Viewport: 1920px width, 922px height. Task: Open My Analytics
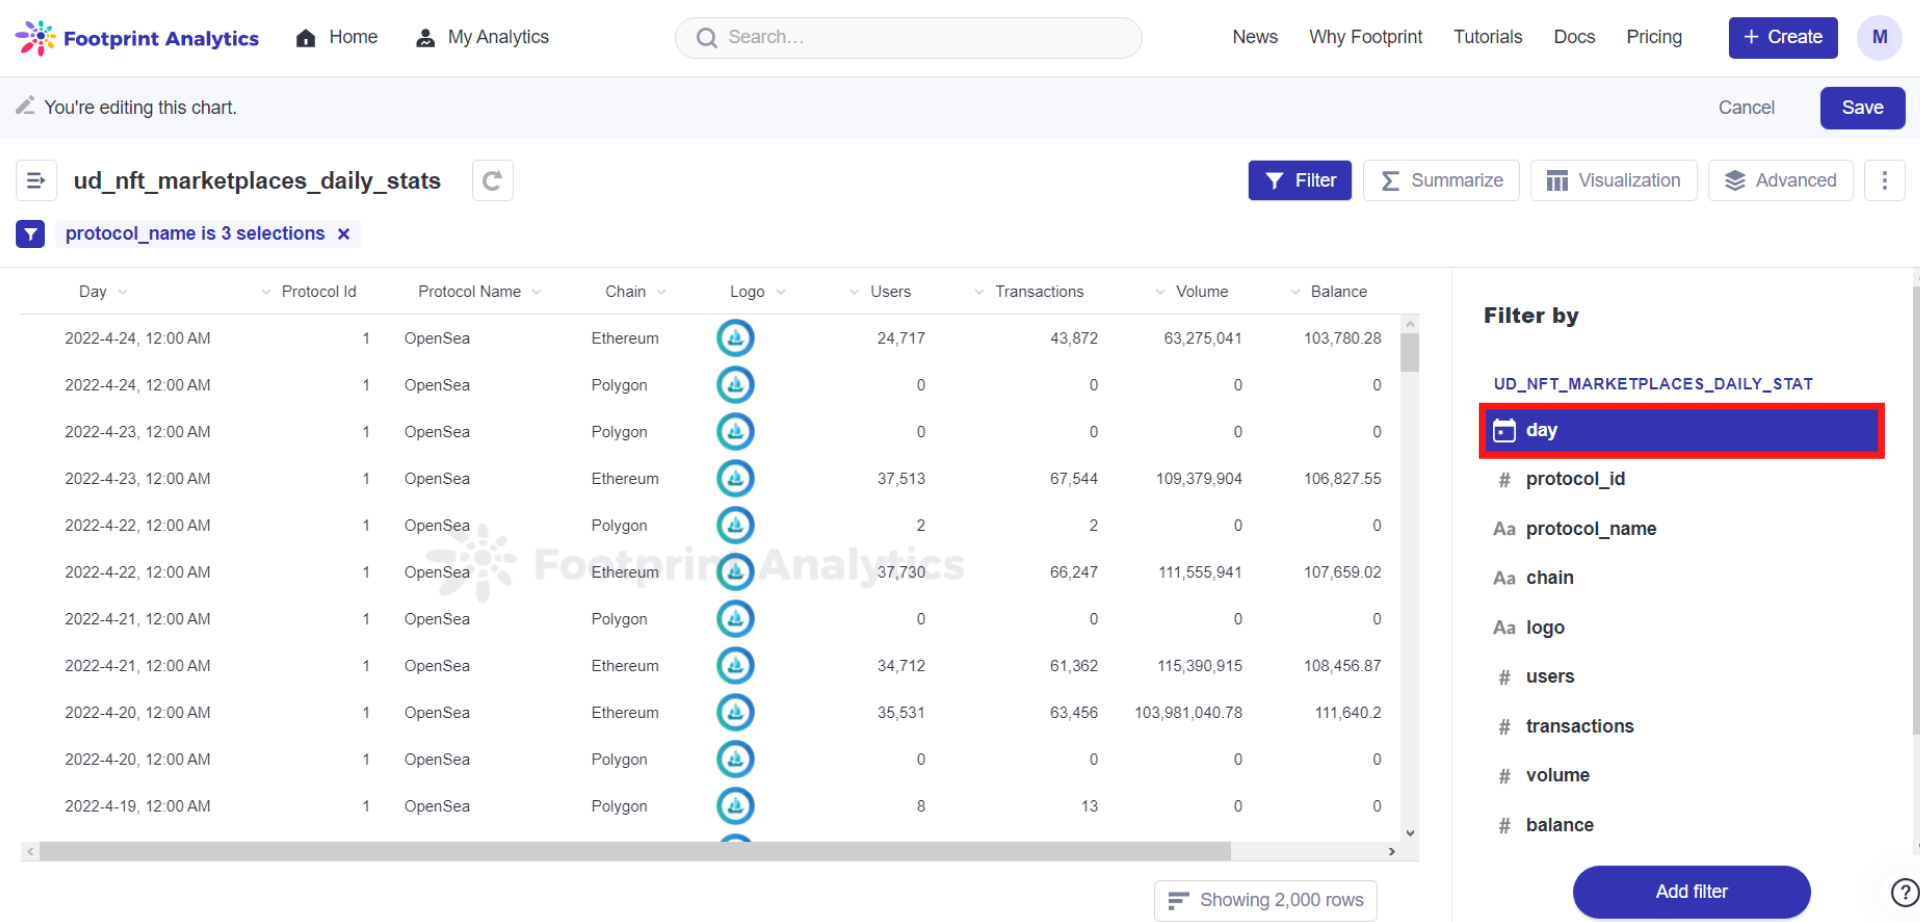[x=483, y=37]
